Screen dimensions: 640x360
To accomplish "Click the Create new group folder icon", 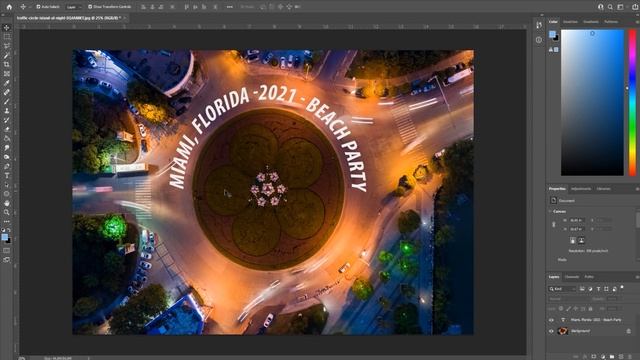I will pyautogui.click(x=612, y=357).
